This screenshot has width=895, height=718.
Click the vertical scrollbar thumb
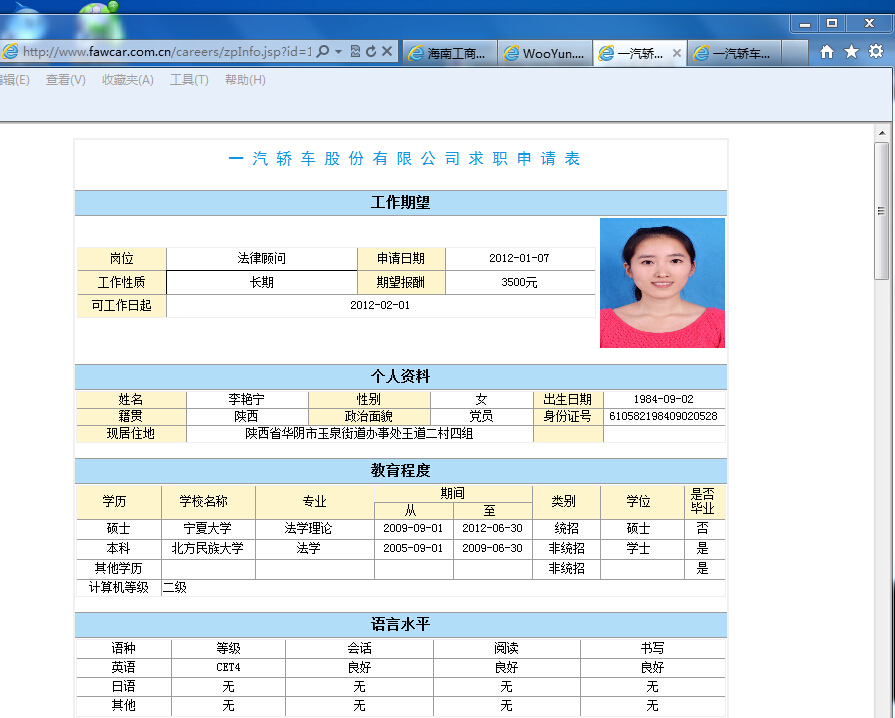[x=881, y=211]
